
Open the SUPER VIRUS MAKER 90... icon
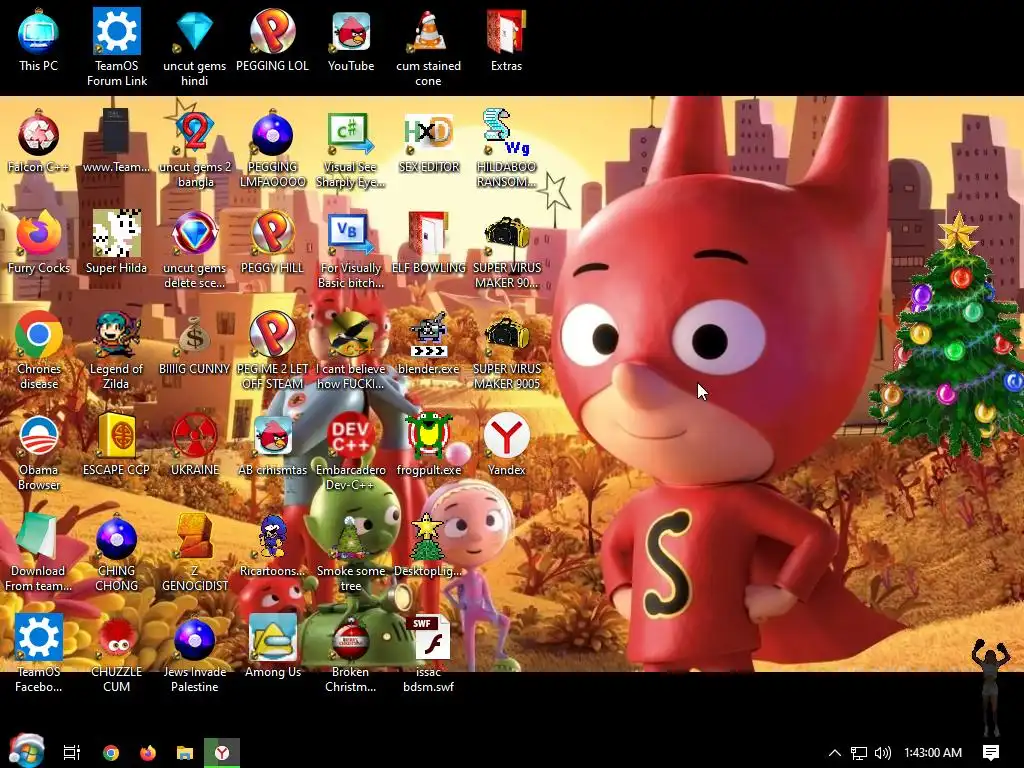(507, 251)
